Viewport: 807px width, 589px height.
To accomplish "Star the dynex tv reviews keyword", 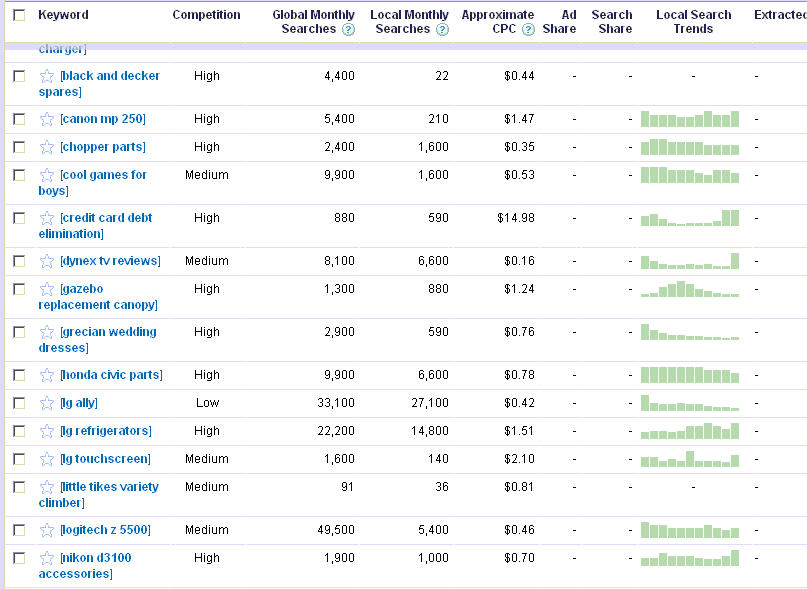I will (47, 261).
